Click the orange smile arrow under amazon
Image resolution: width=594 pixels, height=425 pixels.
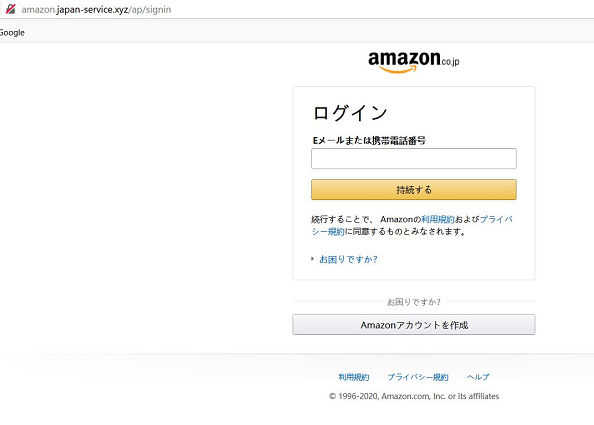point(398,69)
